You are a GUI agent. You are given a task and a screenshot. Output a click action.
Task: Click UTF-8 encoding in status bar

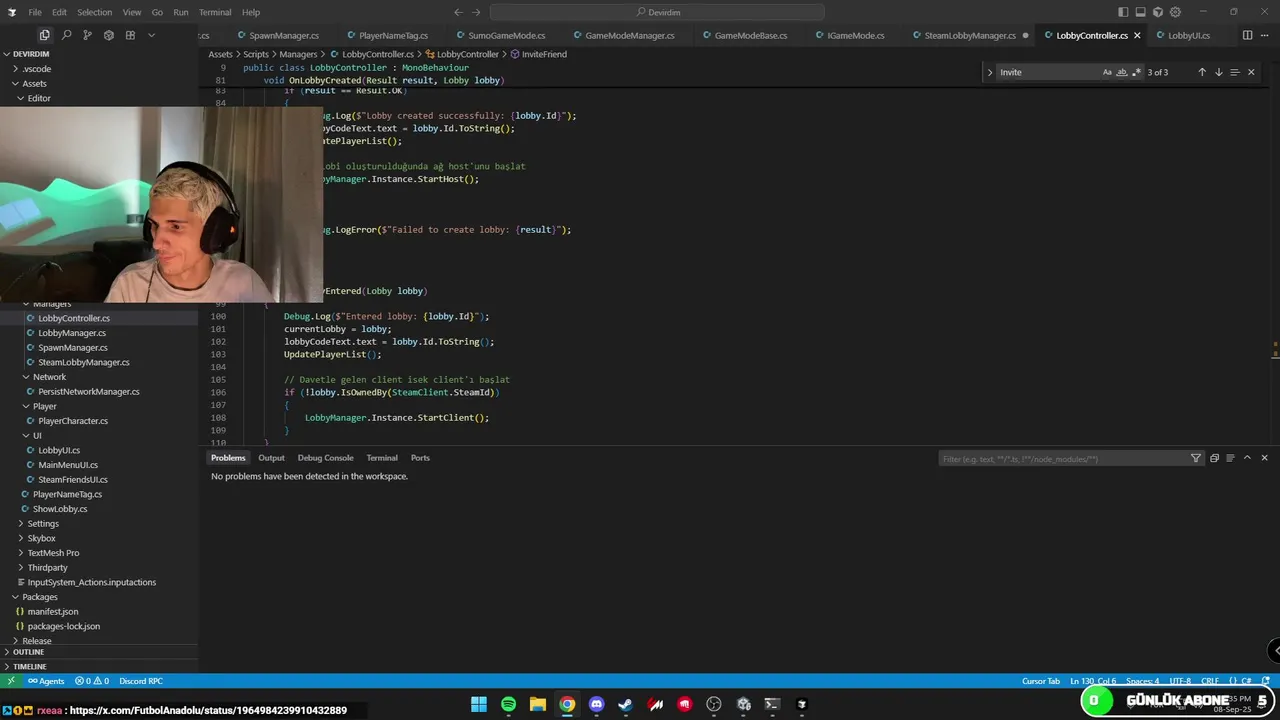(1180, 681)
